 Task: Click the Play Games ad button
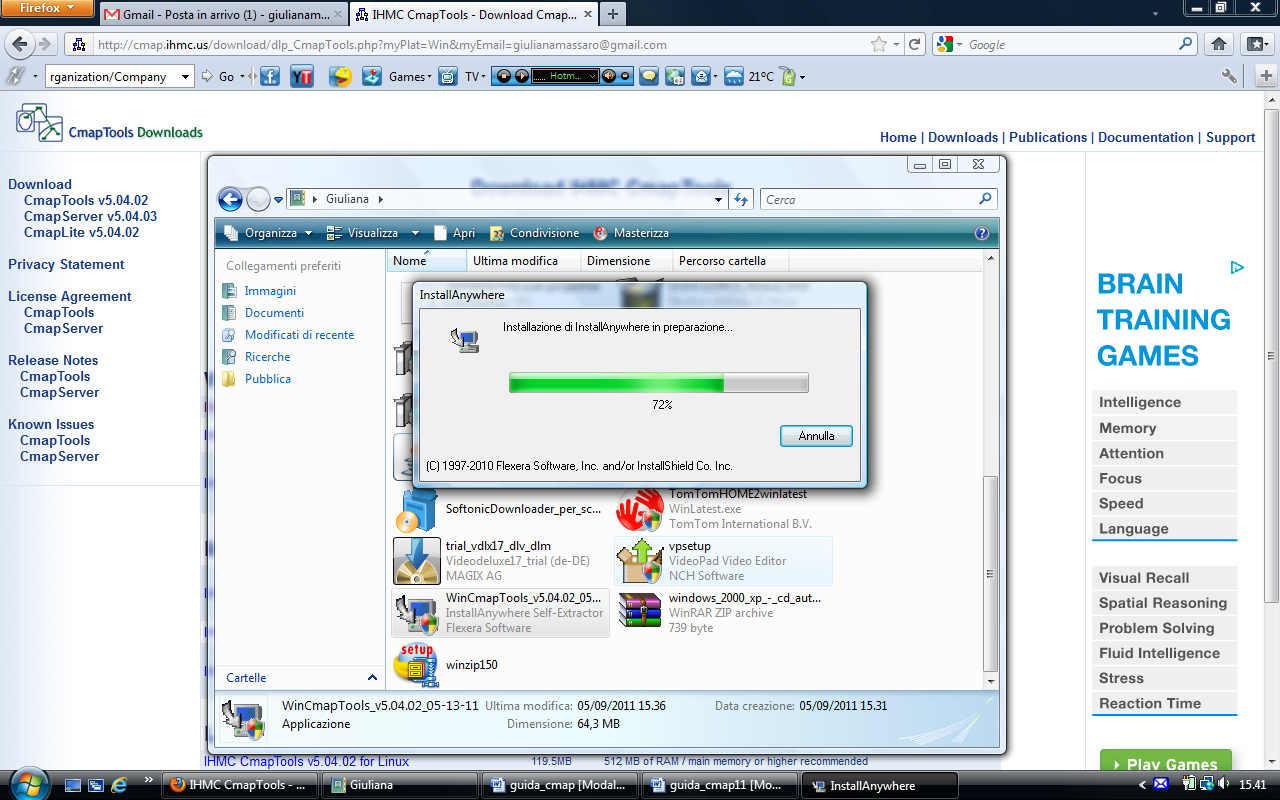click(1166, 764)
